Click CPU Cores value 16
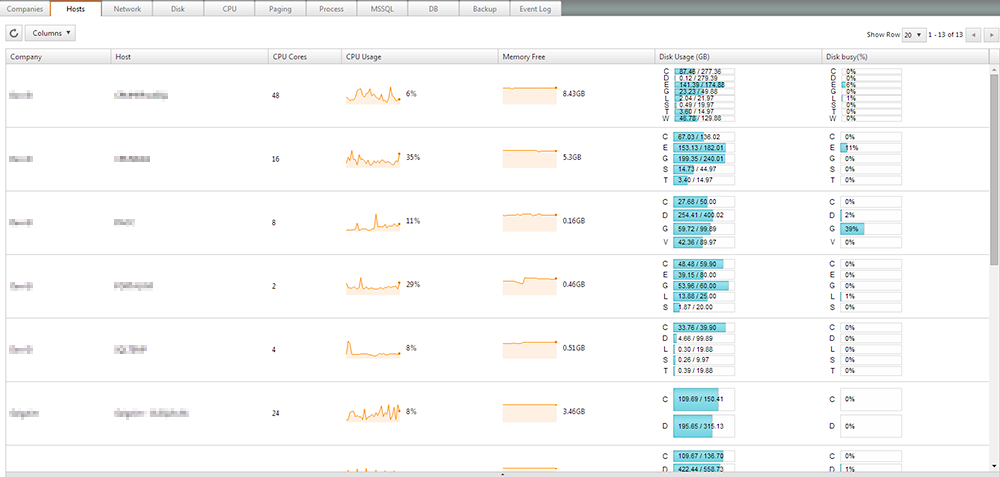1000x477 pixels. pyautogui.click(x=274, y=159)
